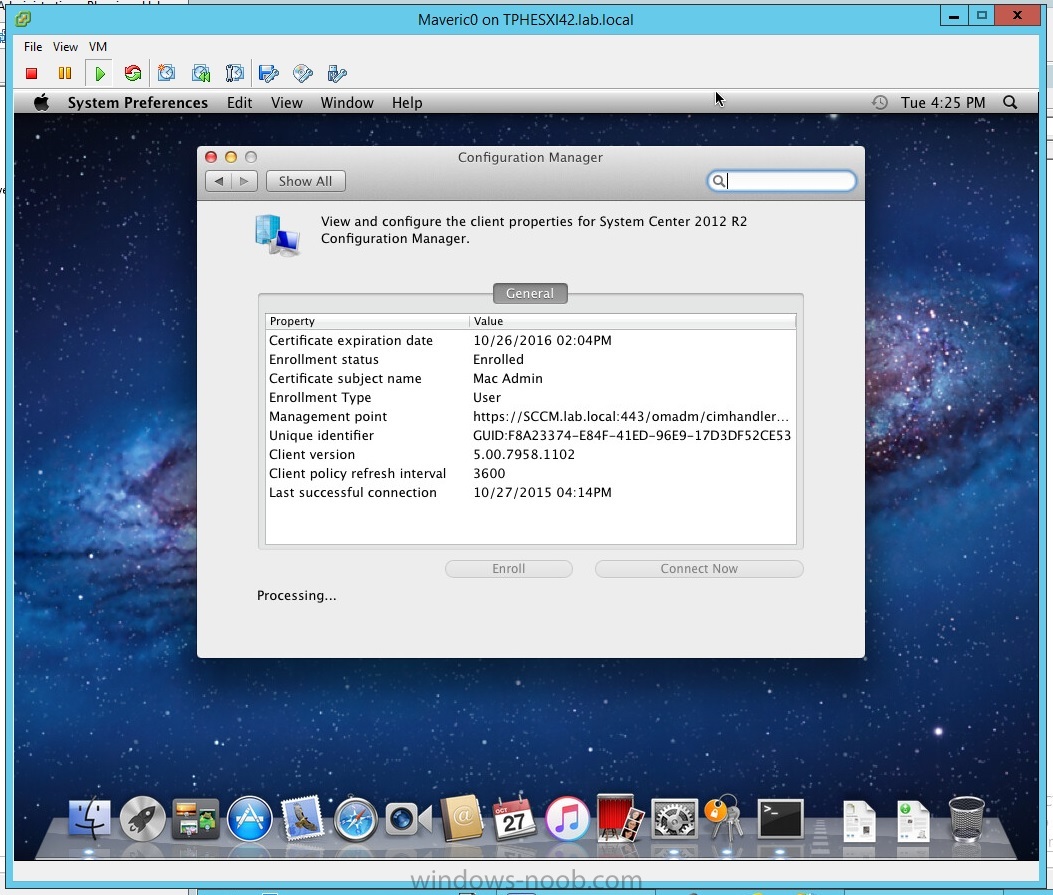Click the Connect CD/DVD toolbar icon

tap(303, 73)
